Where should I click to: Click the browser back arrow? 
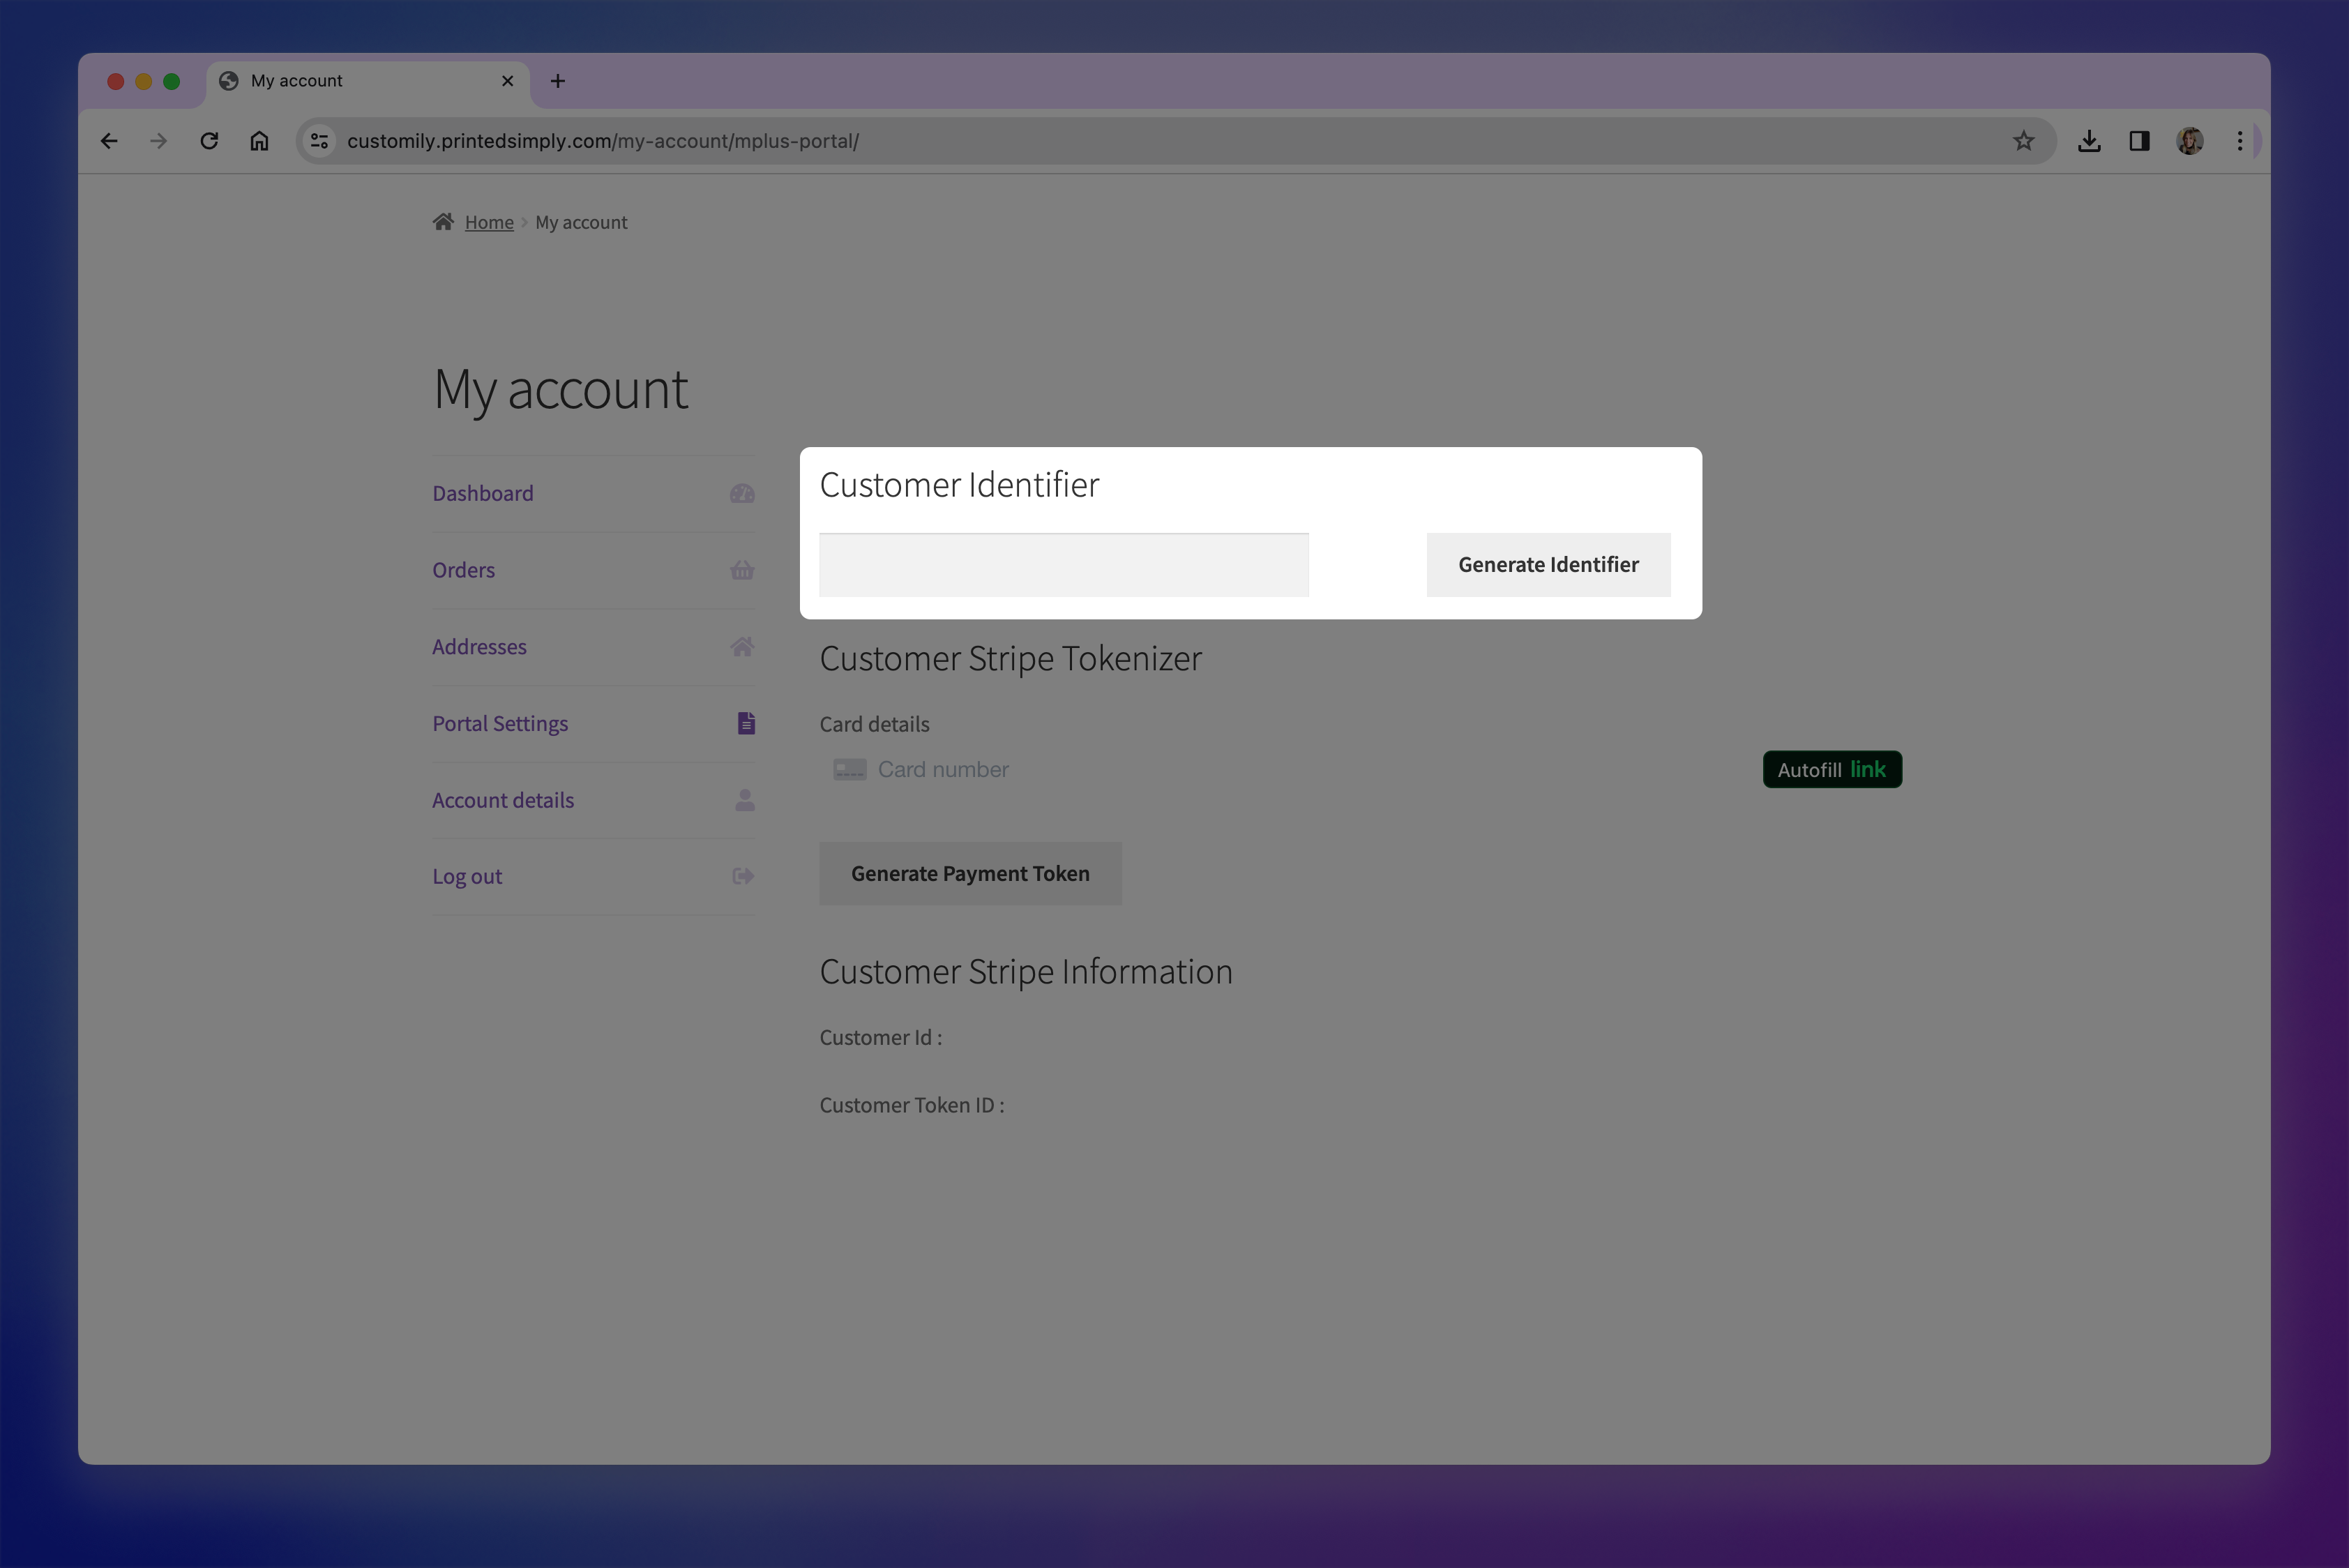point(109,141)
